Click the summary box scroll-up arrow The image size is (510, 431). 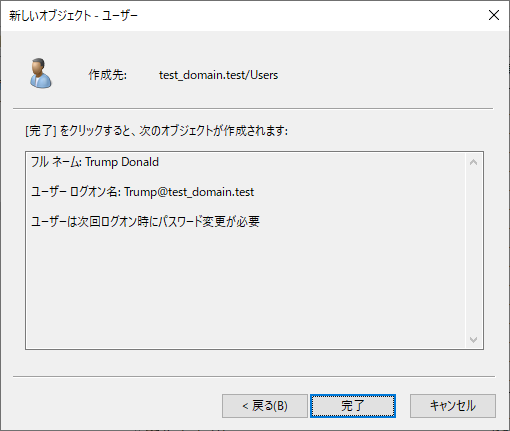click(x=473, y=162)
